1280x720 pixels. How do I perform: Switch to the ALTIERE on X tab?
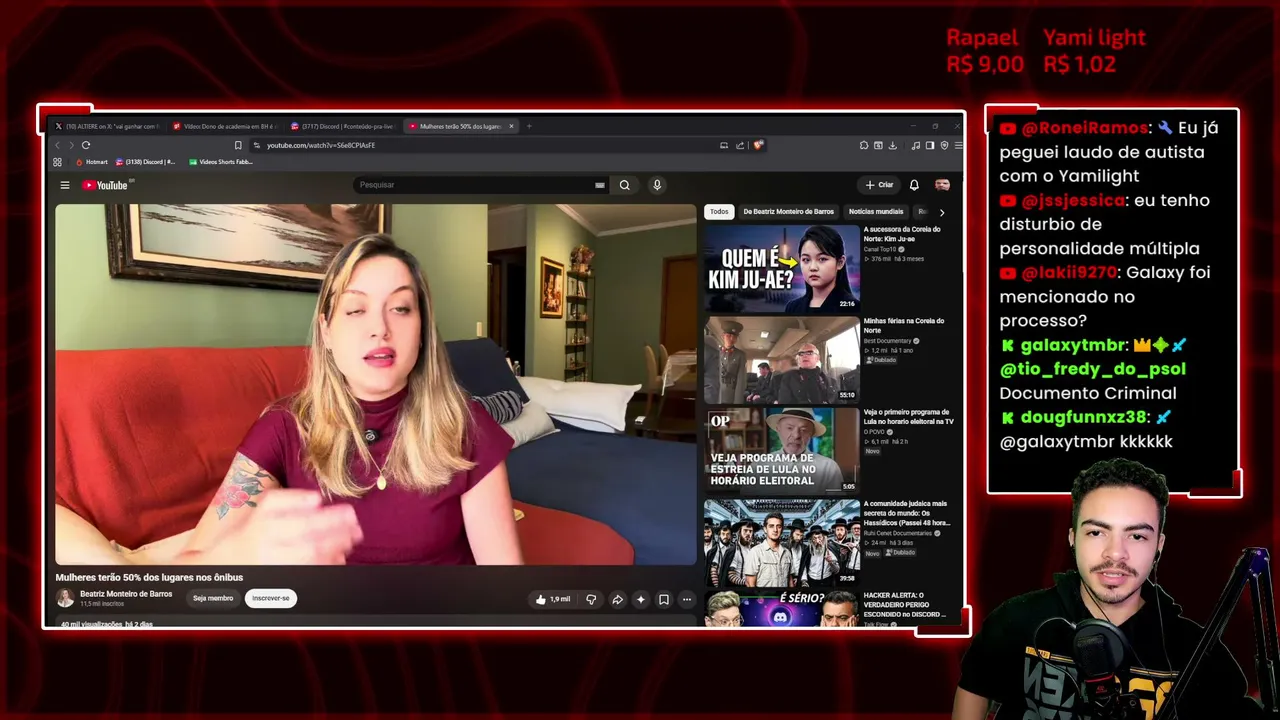(x=108, y=126)
